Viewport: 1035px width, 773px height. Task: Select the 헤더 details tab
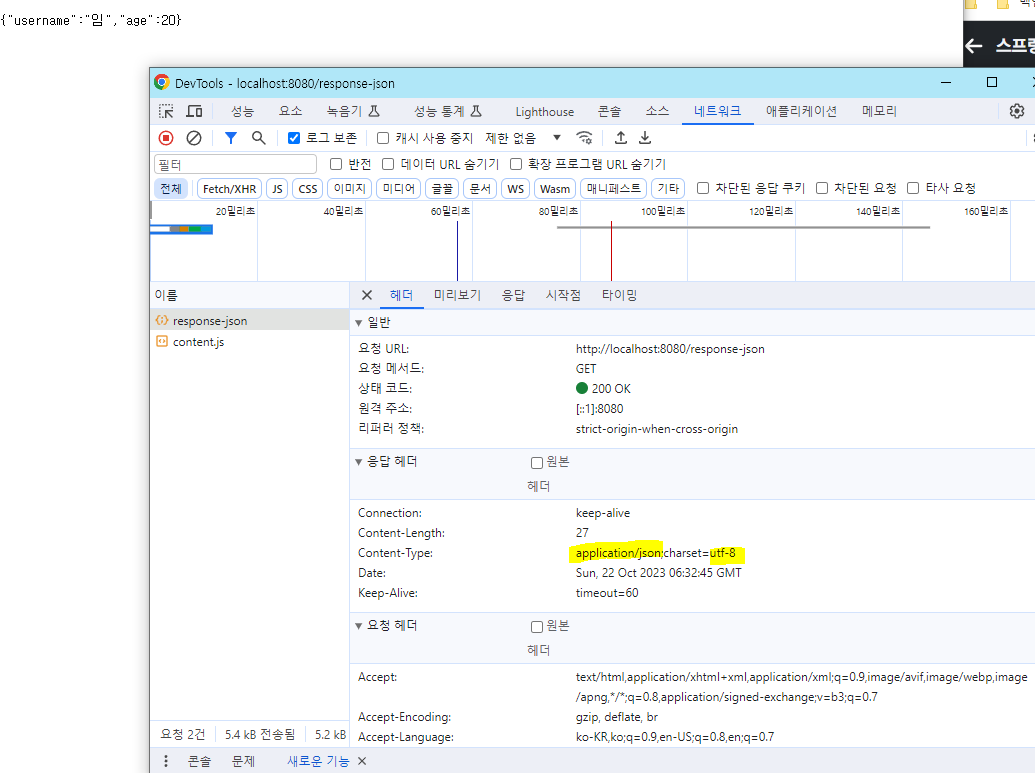[401, 295]
